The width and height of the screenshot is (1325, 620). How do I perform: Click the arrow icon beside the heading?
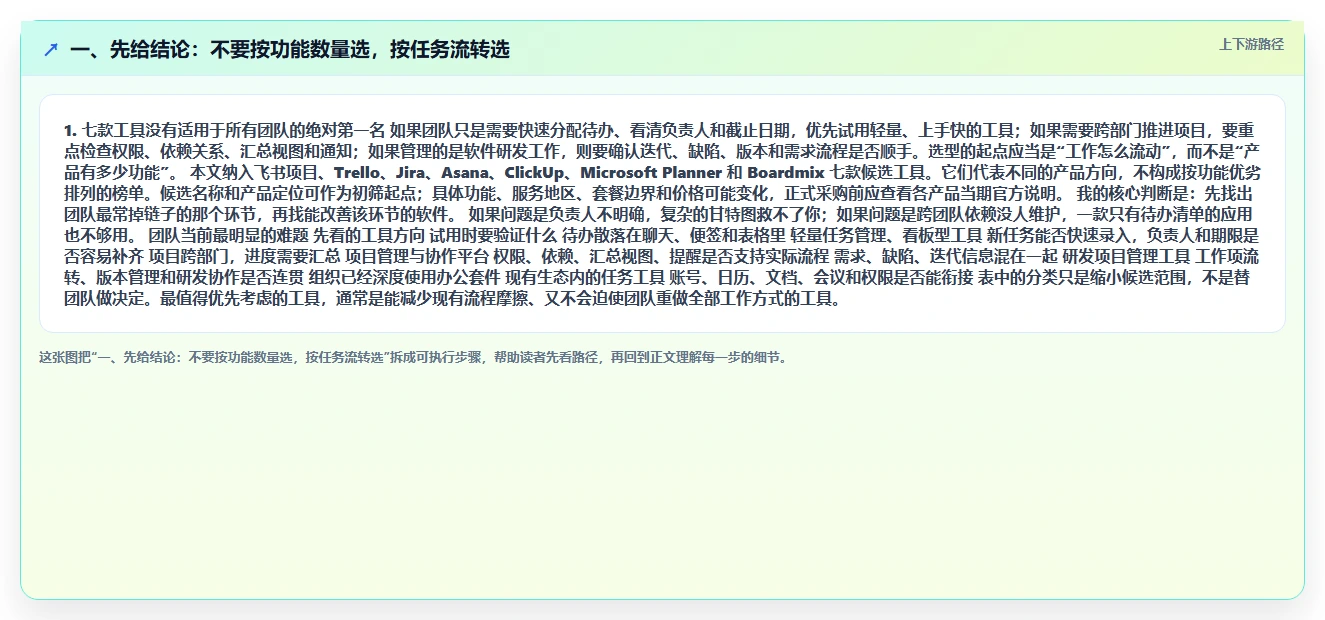(50, 49)
